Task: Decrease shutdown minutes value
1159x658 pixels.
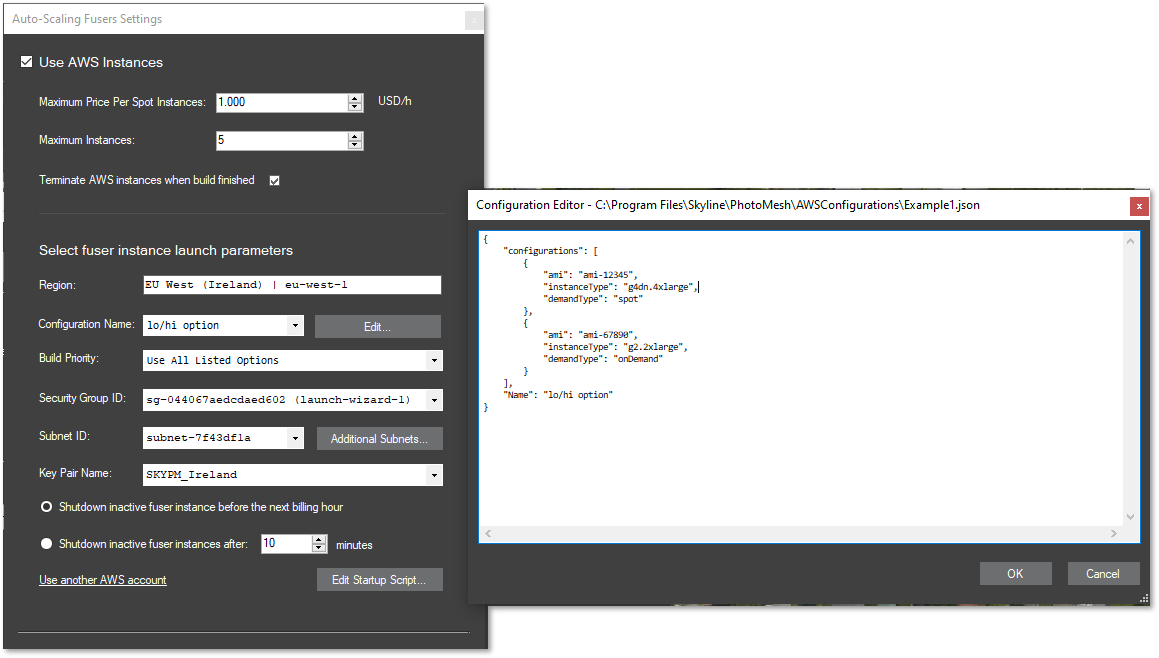Action: [319, 549]
